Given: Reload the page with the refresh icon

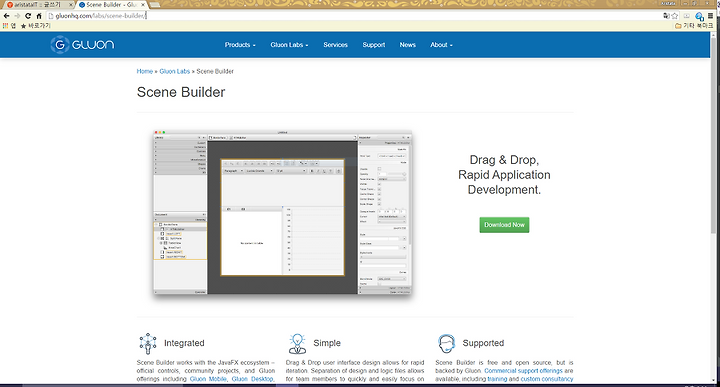Looking at the screenshot, I should click(x=28, y=16).
